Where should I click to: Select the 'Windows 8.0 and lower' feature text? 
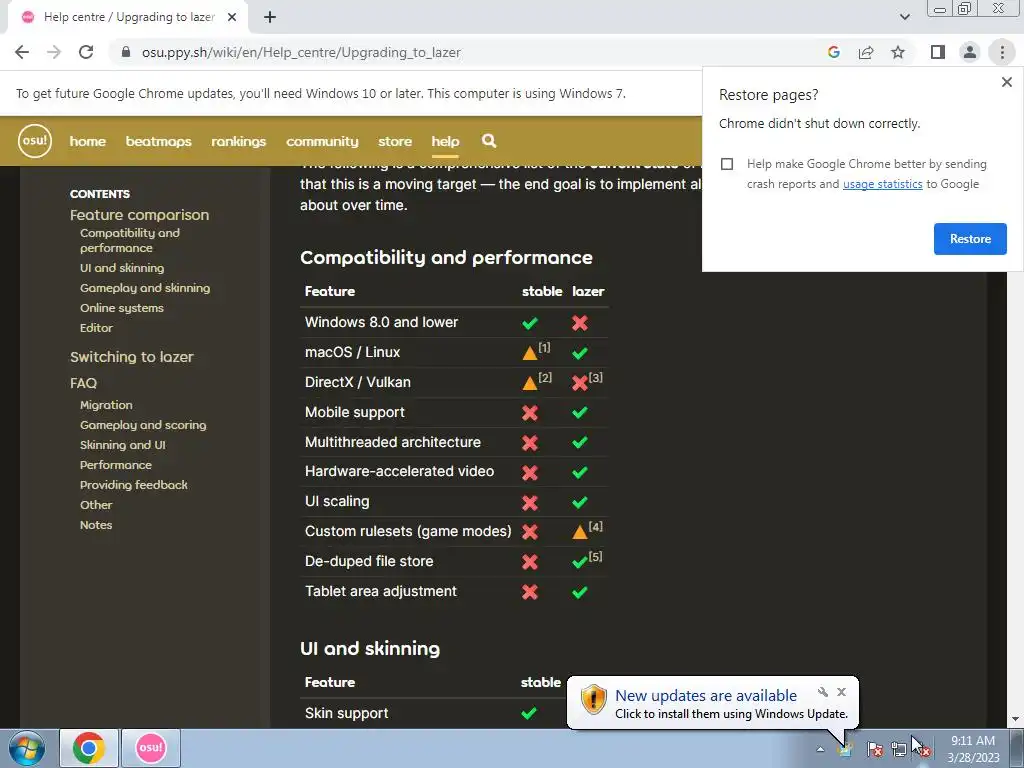click(x=381, y=323)
